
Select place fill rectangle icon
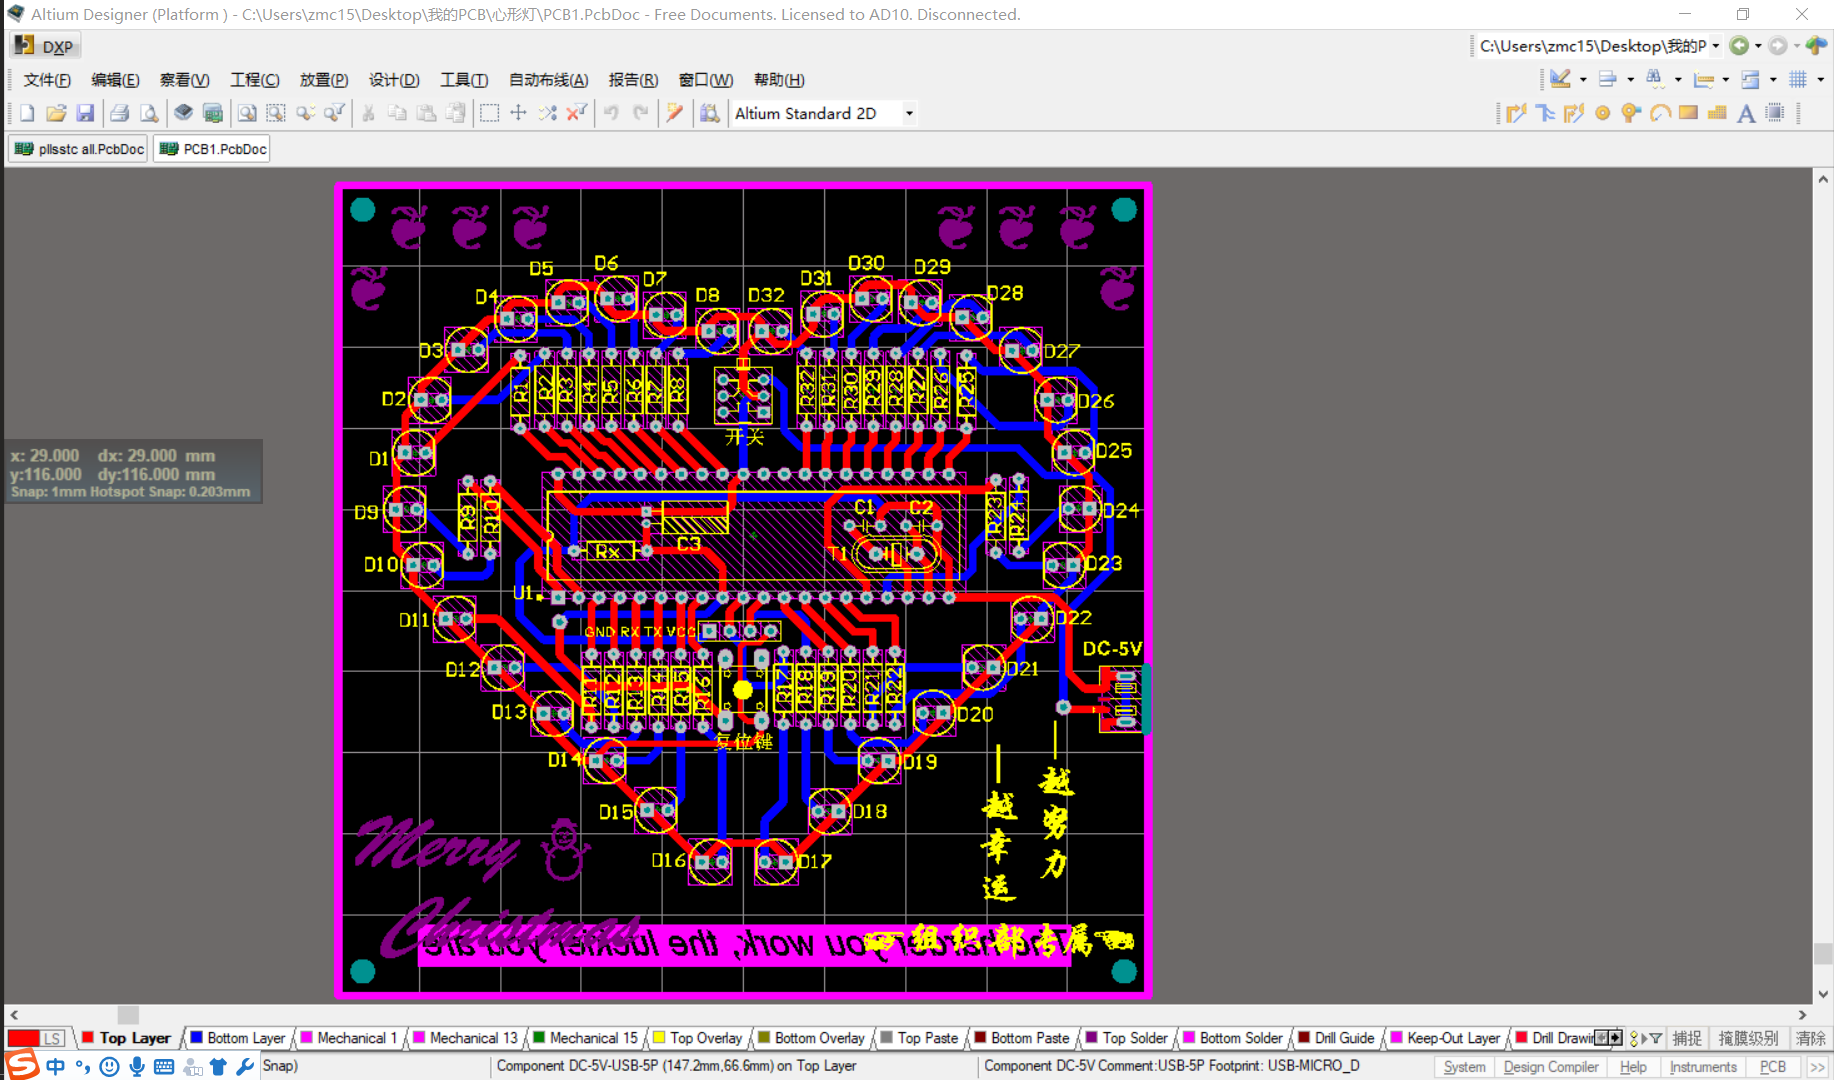1689,113
